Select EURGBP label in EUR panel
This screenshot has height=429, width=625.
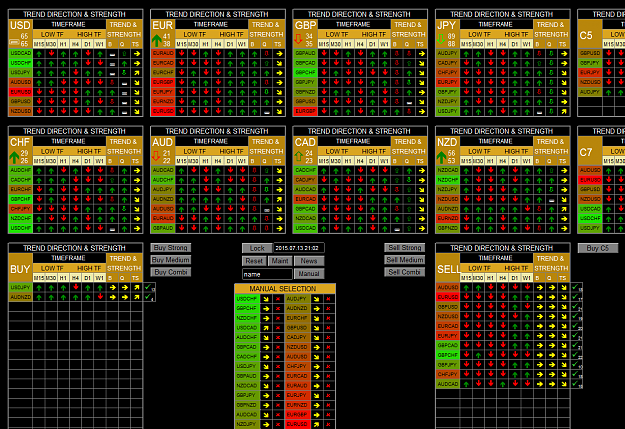(163, 82)
